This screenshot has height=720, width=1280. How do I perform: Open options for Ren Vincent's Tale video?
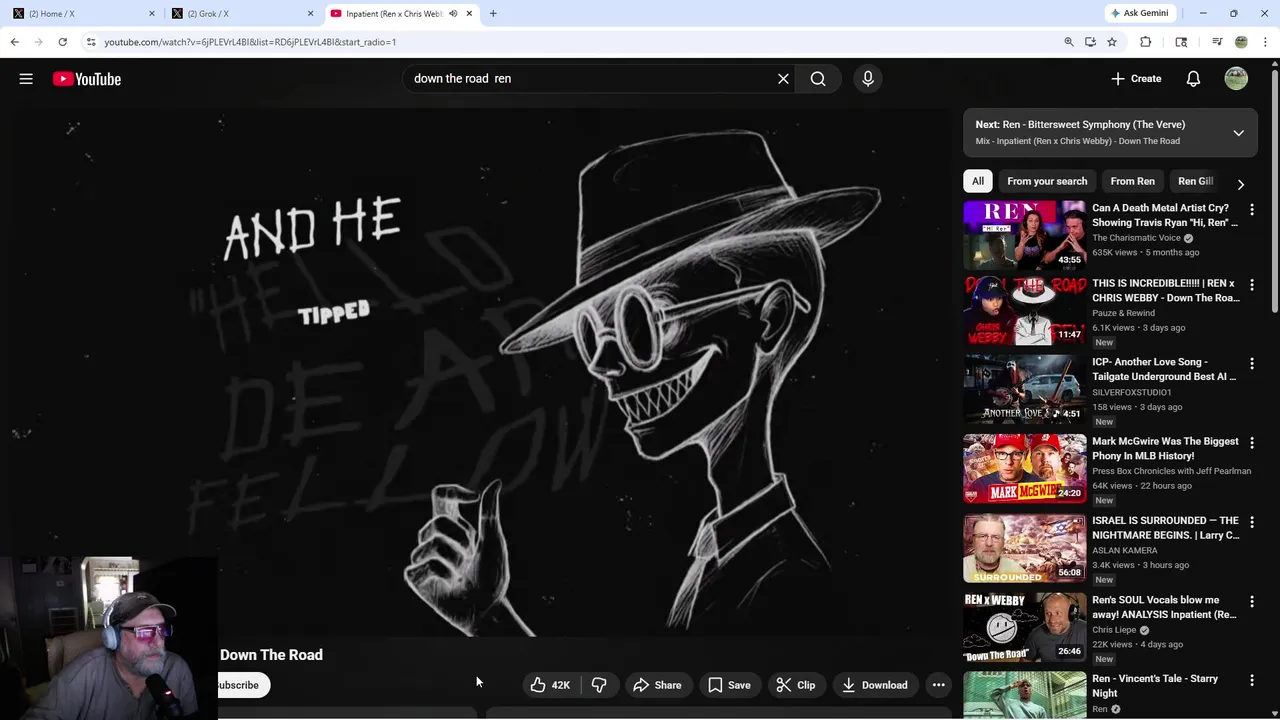(1251, 681)
